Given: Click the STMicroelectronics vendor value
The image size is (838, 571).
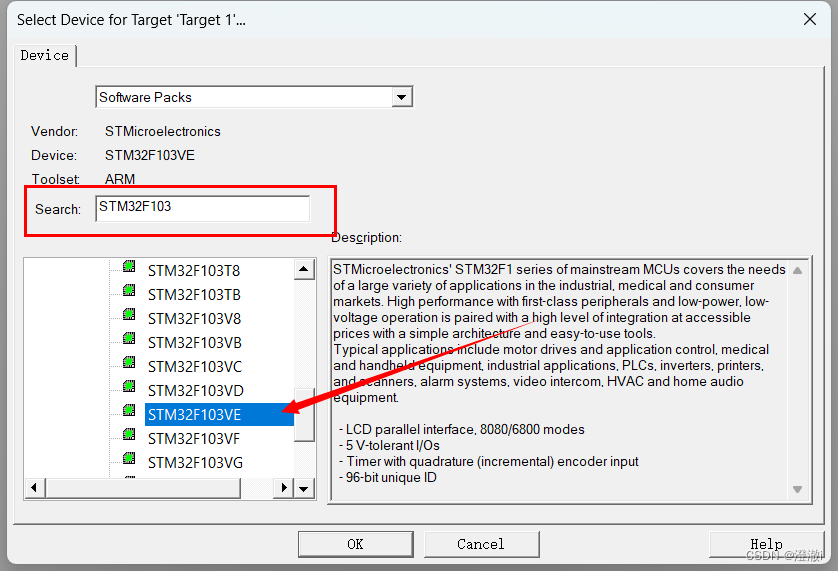Looking at the screenshot, I should [162, 132].
